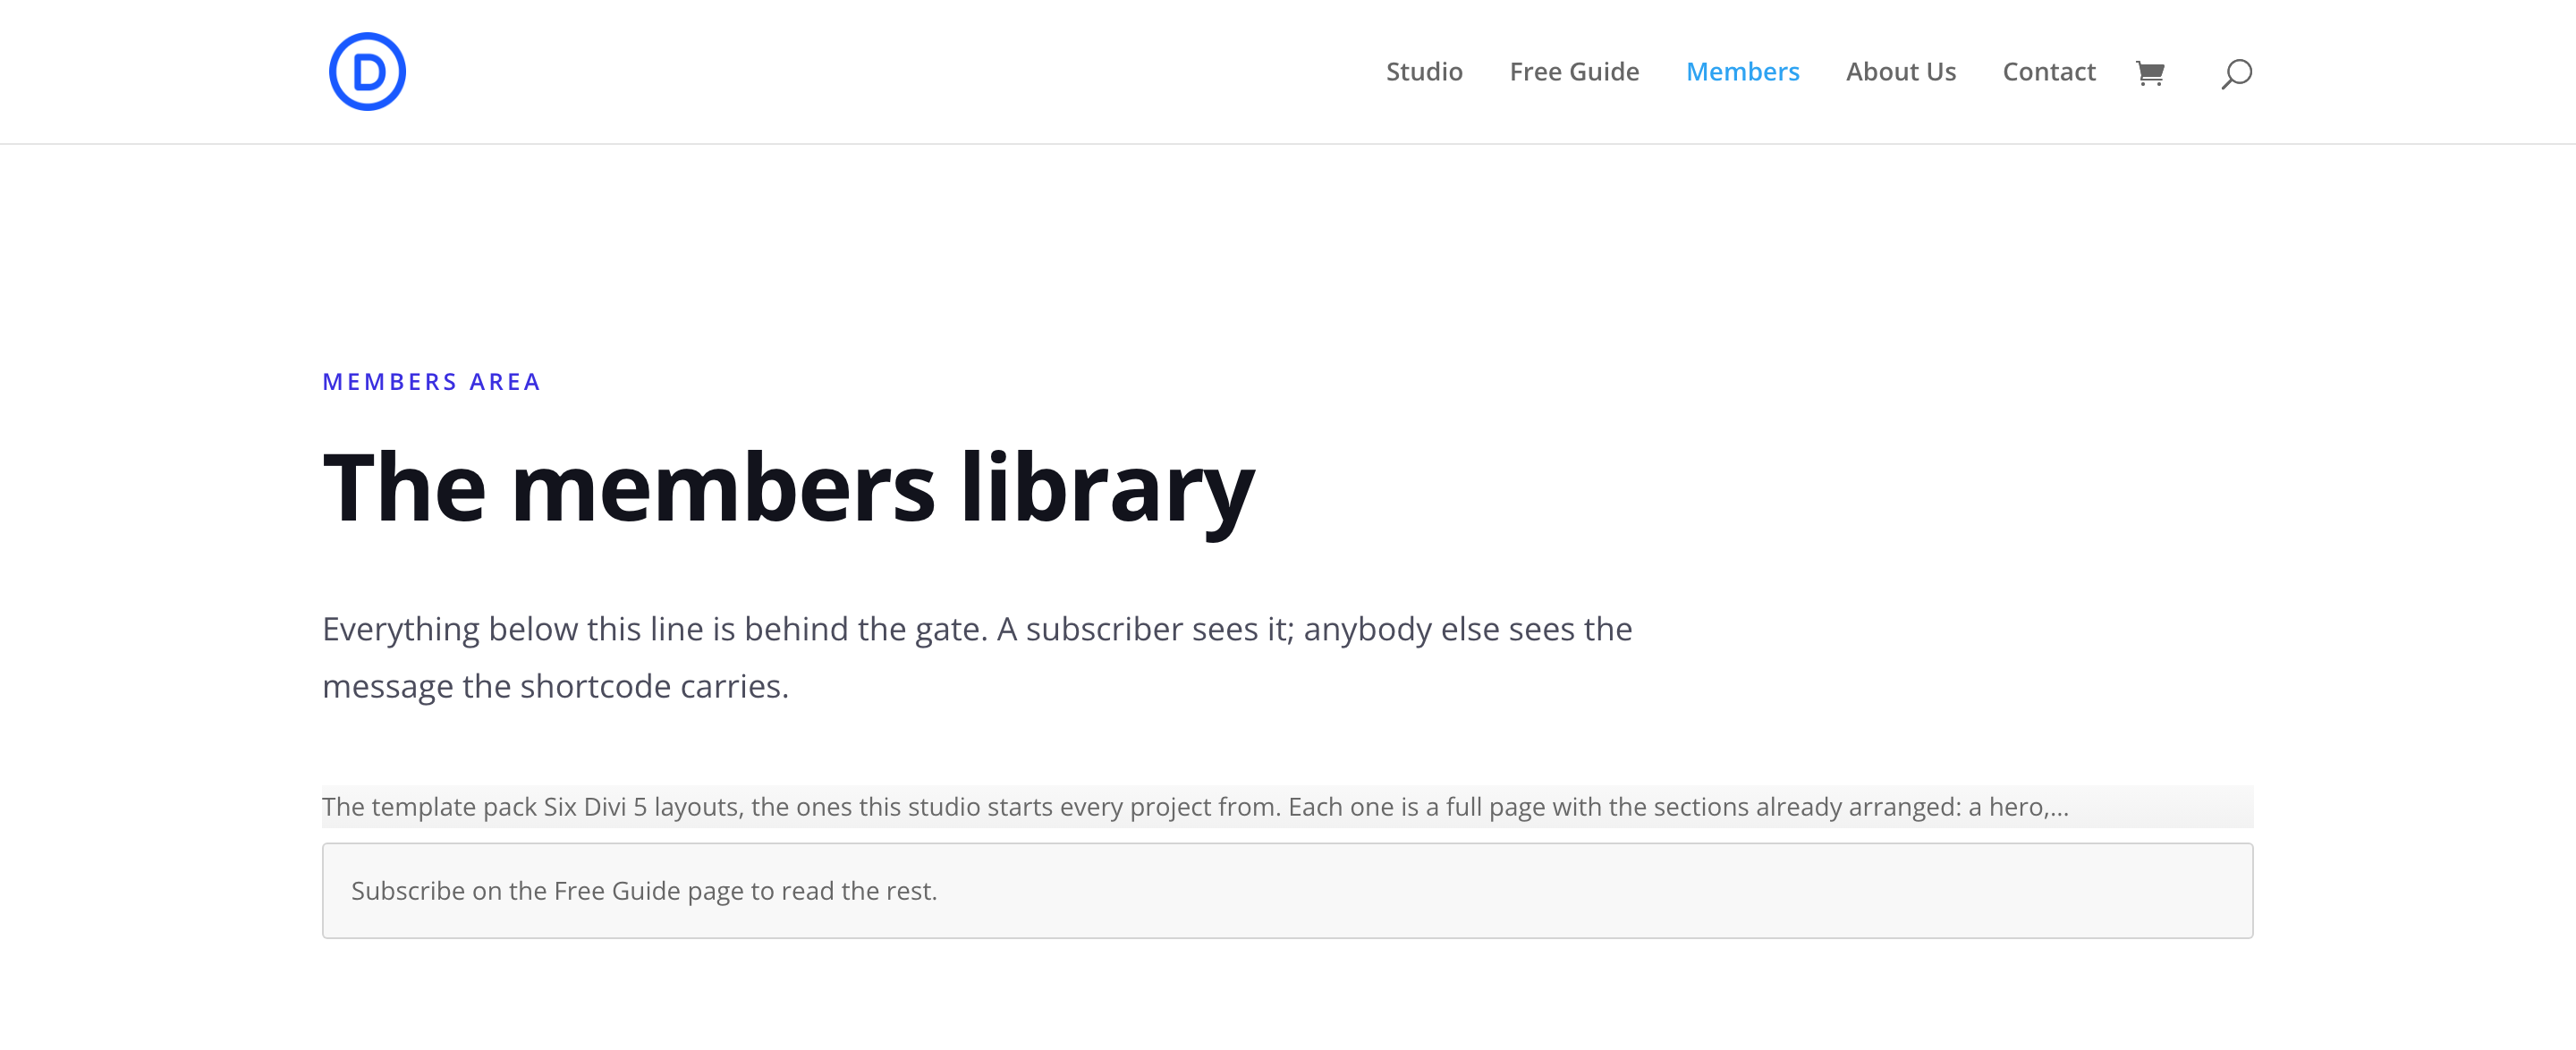
Task: Open the search magnifier icon
Action: (2236, 74)
